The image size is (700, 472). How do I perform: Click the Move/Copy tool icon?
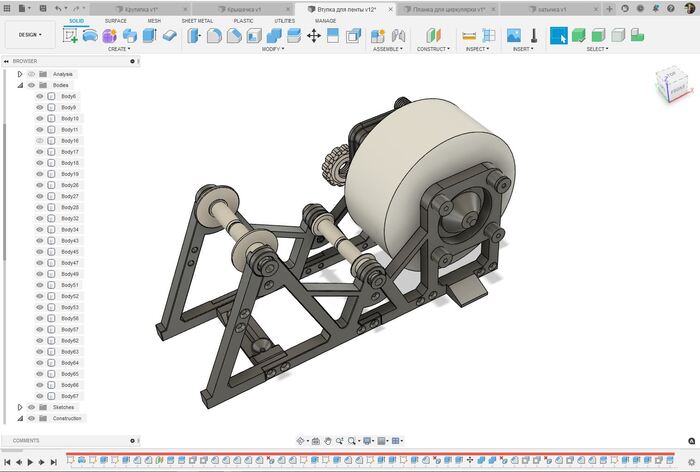point(313,35)
